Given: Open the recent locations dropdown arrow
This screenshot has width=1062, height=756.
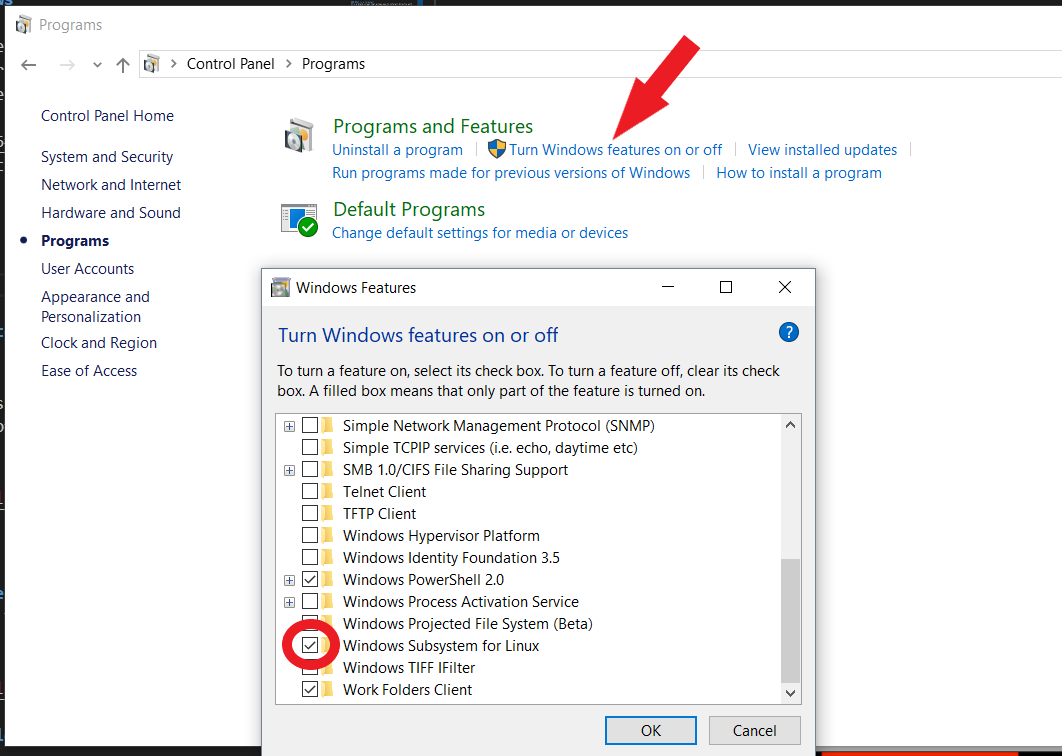Looking at the screenshot, I should [x=97, y=64].
